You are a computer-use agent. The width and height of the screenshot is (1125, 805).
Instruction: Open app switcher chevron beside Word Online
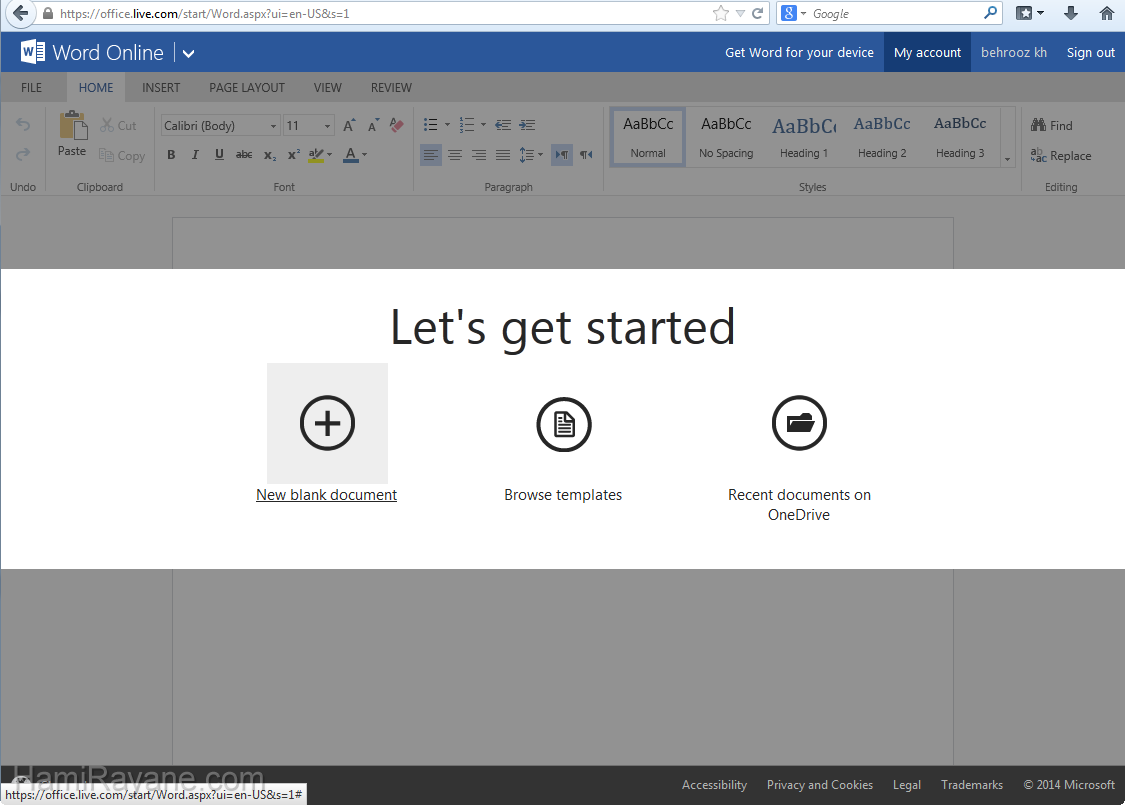tap(188, 53)
